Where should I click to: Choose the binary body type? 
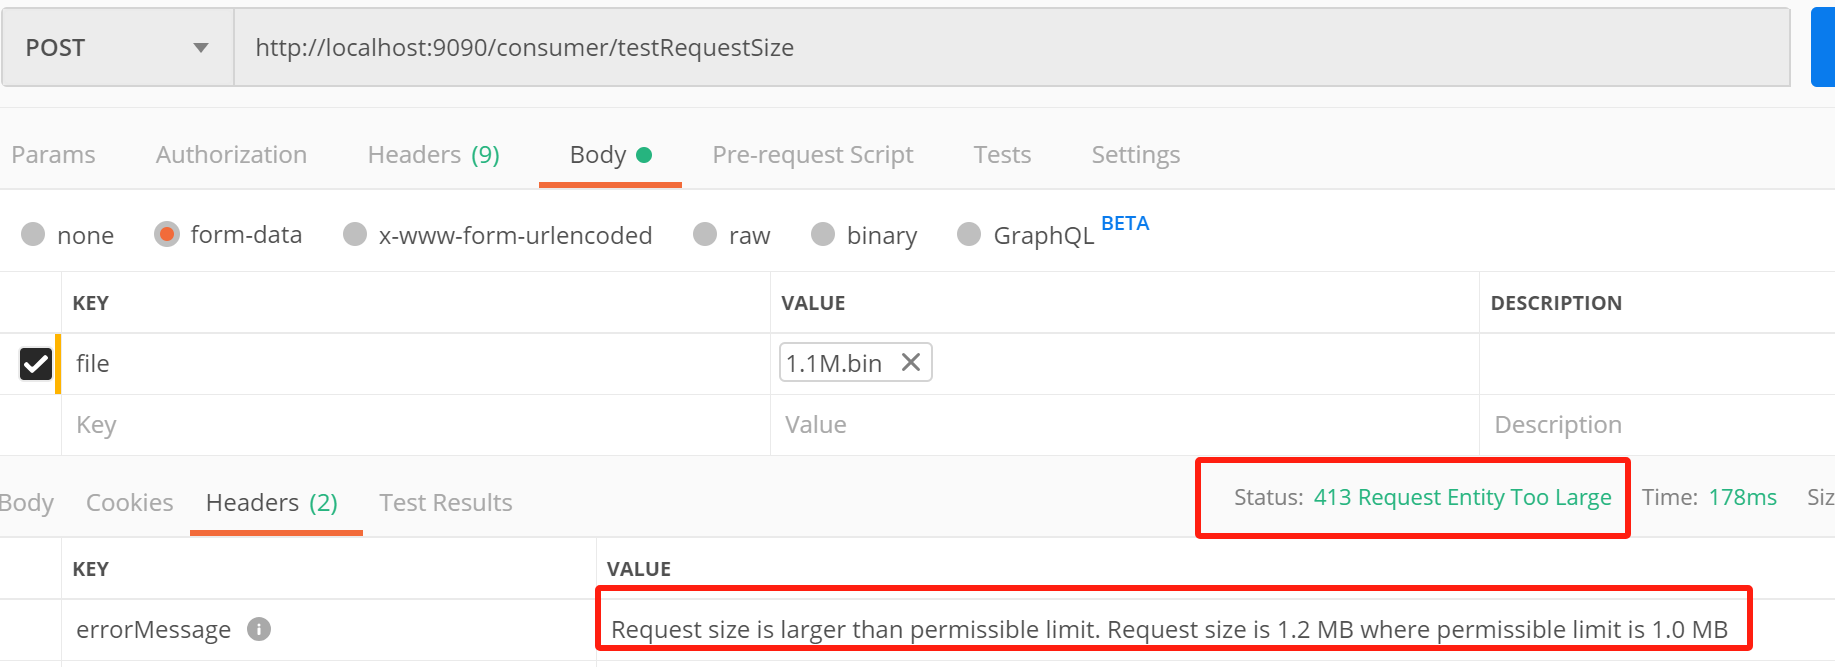(823, 234)
